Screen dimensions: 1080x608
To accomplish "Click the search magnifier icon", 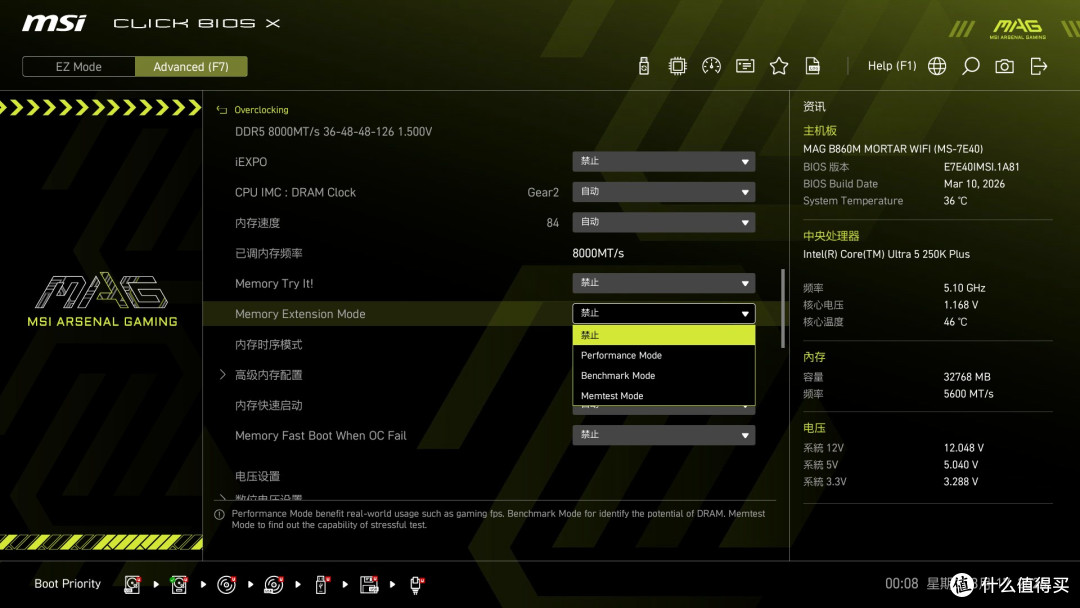I will (970, 66).
